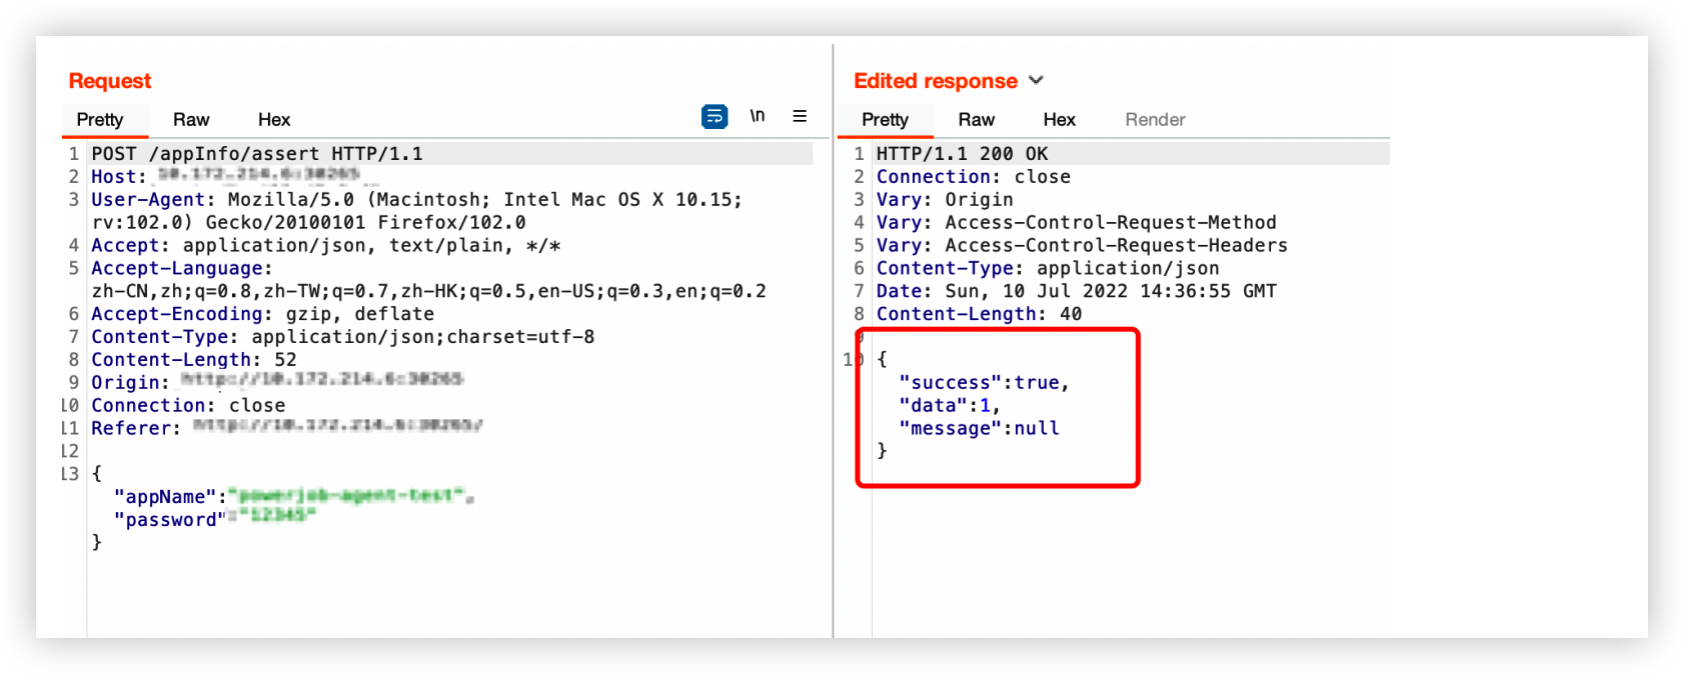Viewport: 1684px width, 674px height.
Task: Click the Content-Length: 40 line
Action: click(979, 315)
